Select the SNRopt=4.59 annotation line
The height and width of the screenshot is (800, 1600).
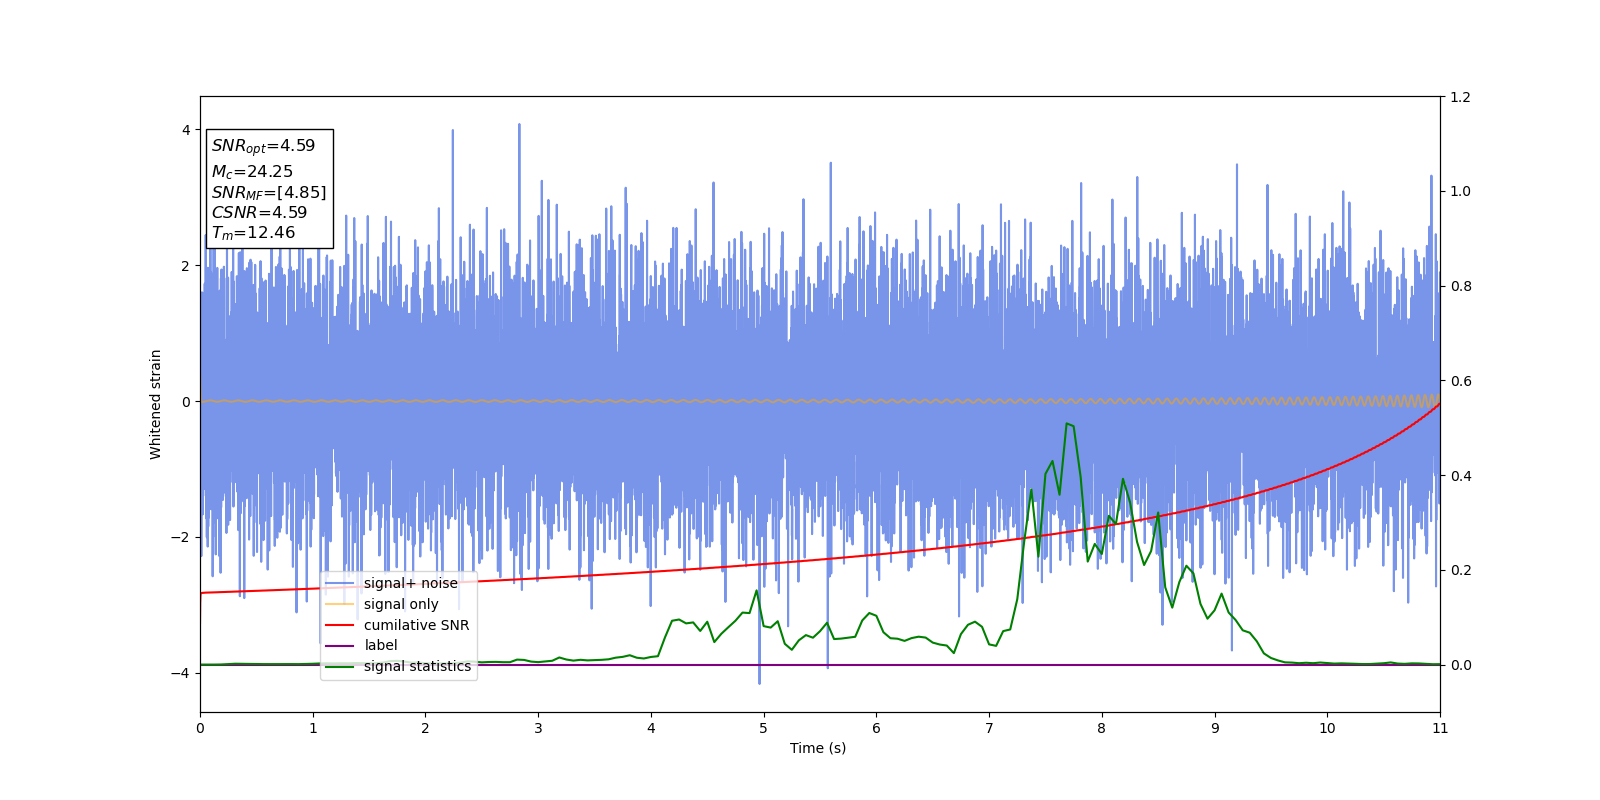click(263, 146)
